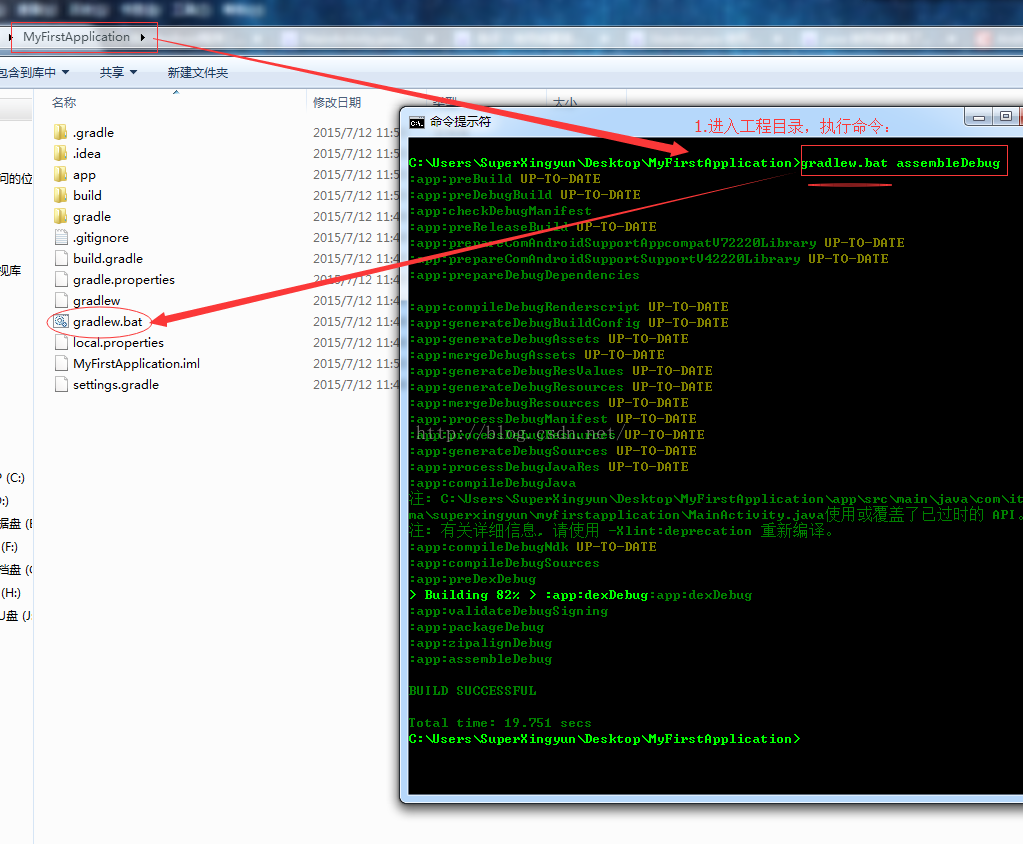Image resolution: width=1023 pixels, height=844 pixels.
Task: Click MyFirstApplication in the address bar
Action: point(76,37)
